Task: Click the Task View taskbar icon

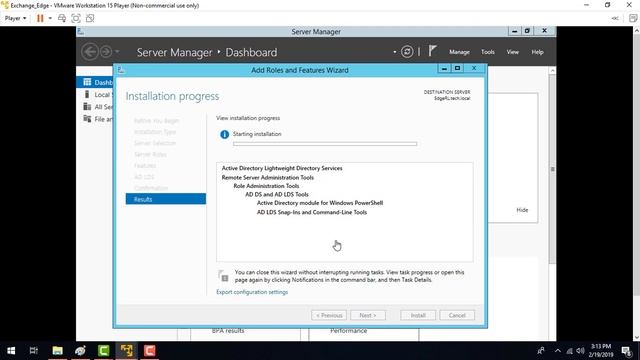Action: point(34,351)
